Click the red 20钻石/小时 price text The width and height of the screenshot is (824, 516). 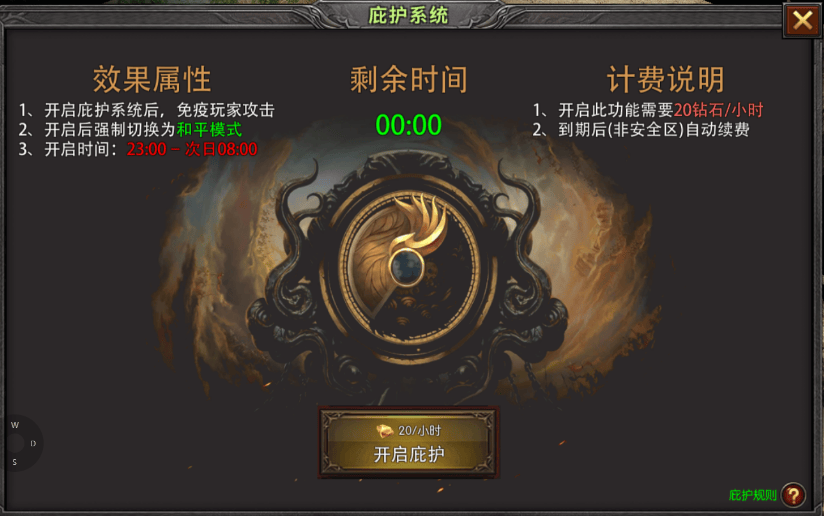718,110
